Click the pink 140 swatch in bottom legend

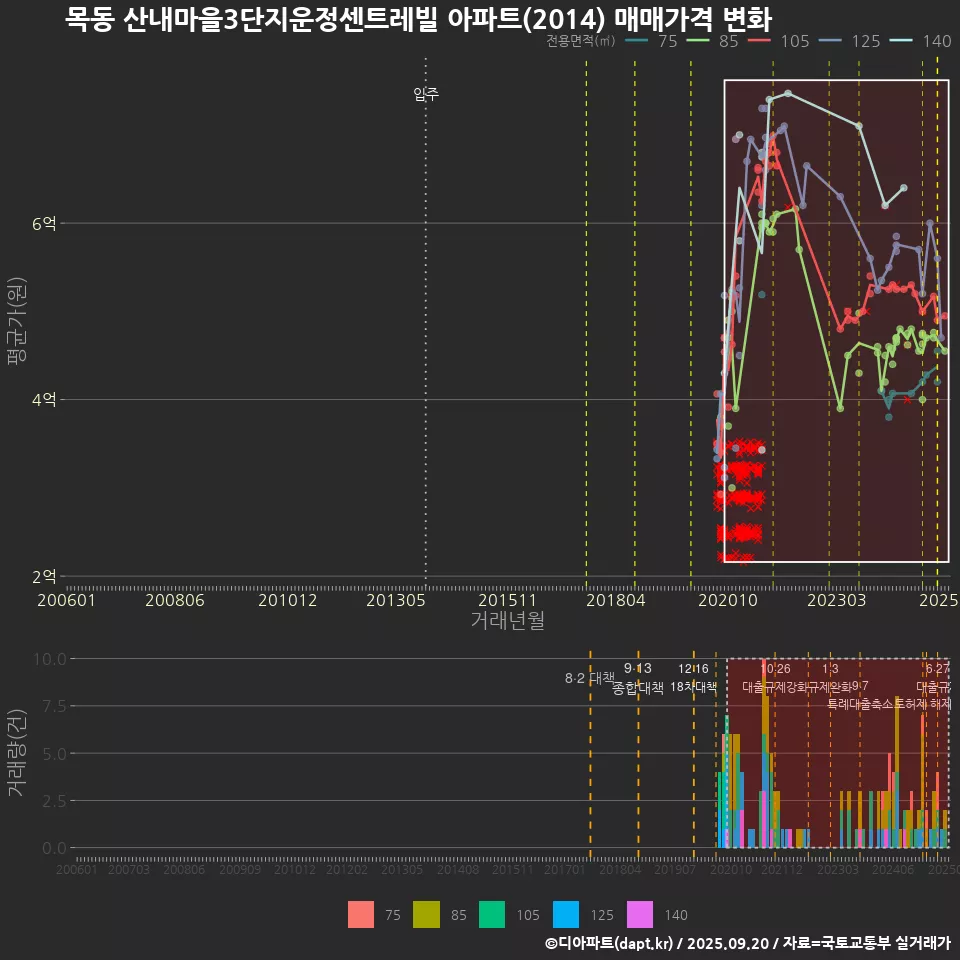pos(639,914)
